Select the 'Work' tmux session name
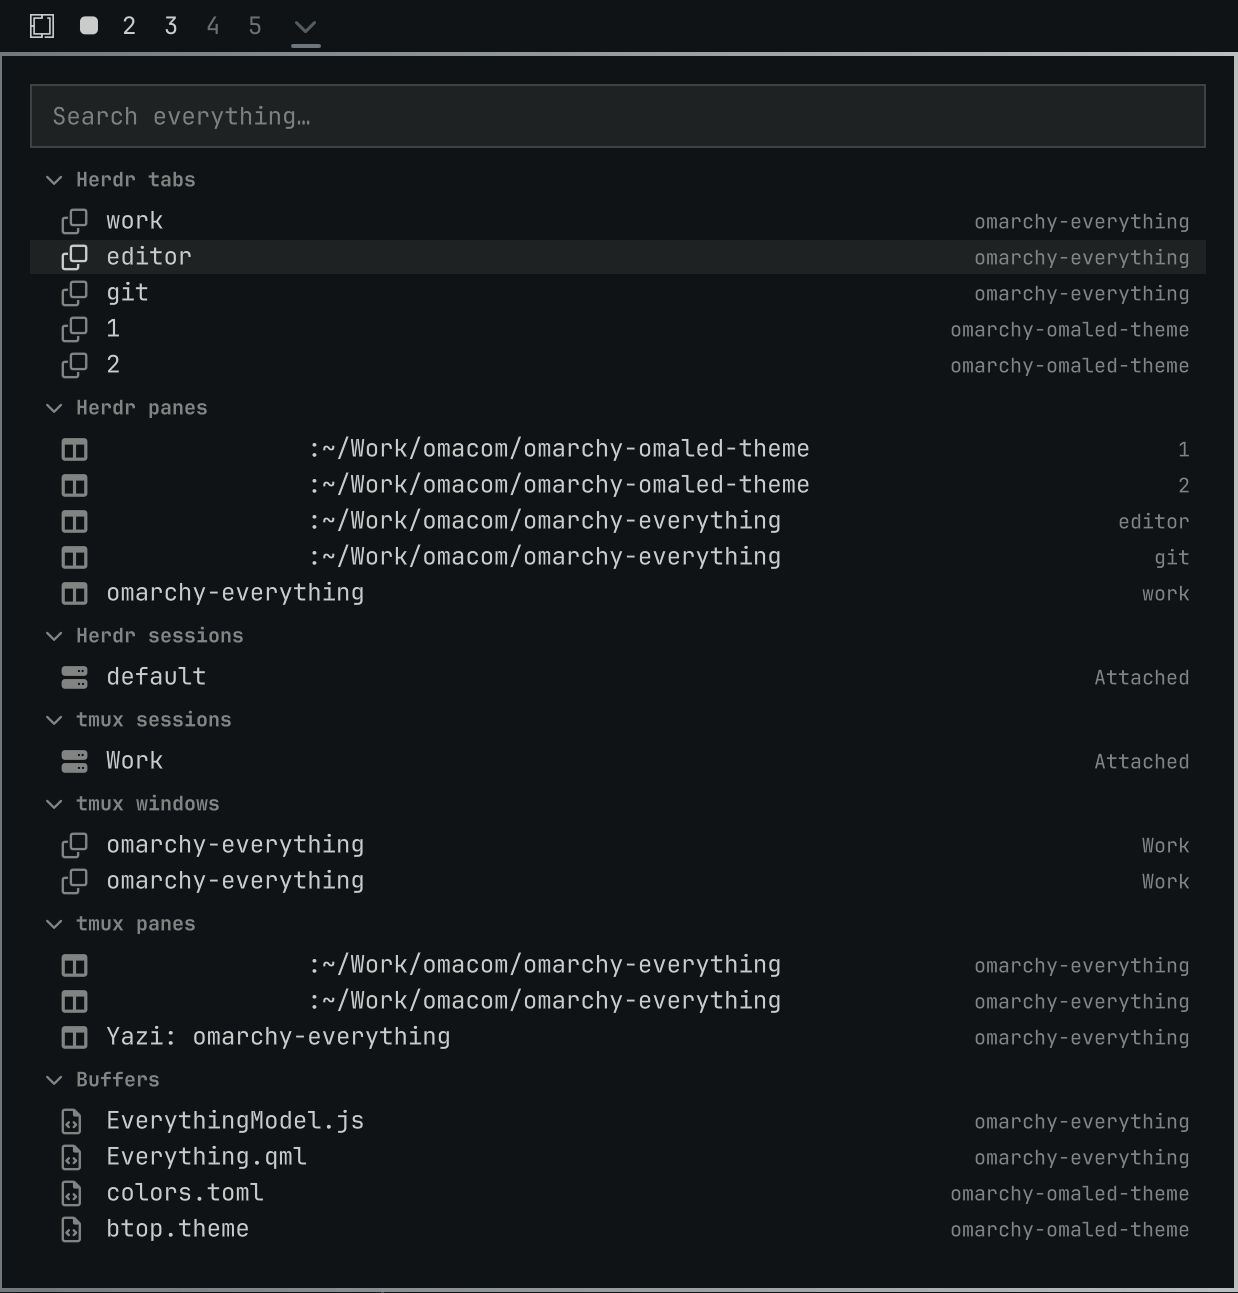 click(x=135, y=761)
